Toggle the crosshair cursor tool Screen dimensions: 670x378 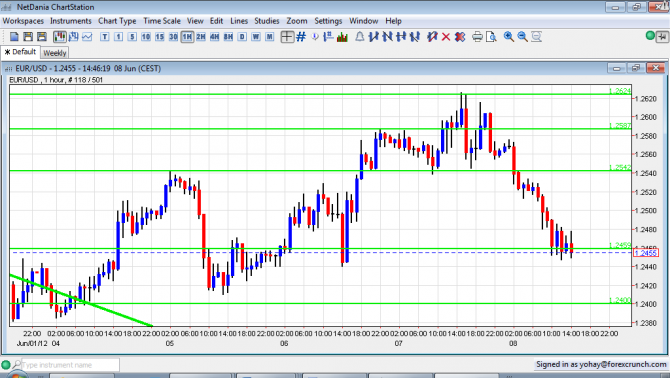pos(287,37)
